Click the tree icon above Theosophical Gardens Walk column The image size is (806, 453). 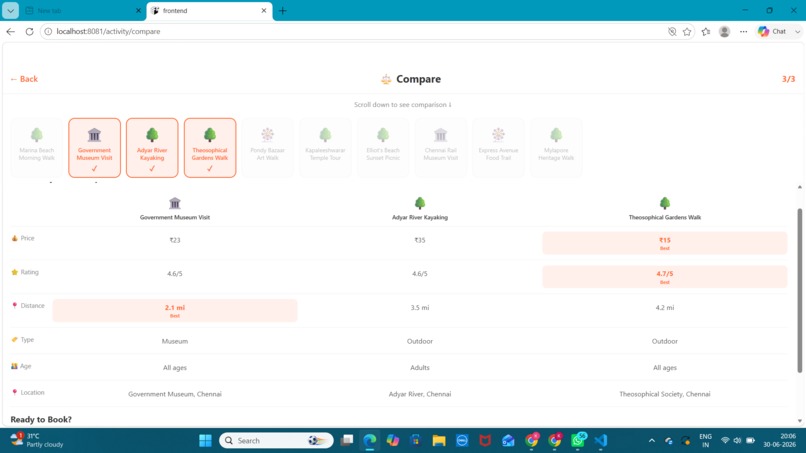(665, 203)
